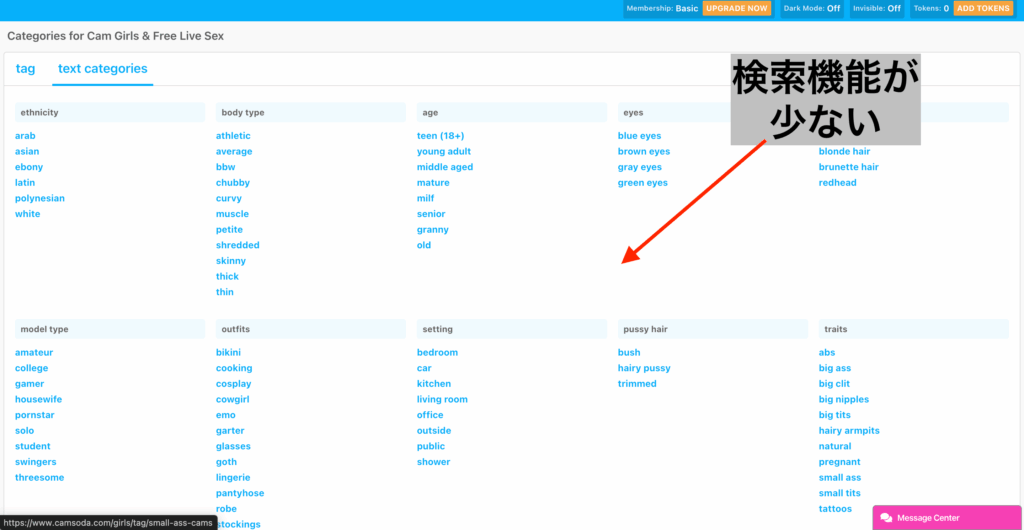Select the text categories tab
Viewport: 1024px width, 530px height.
click(x=102, y=69)
